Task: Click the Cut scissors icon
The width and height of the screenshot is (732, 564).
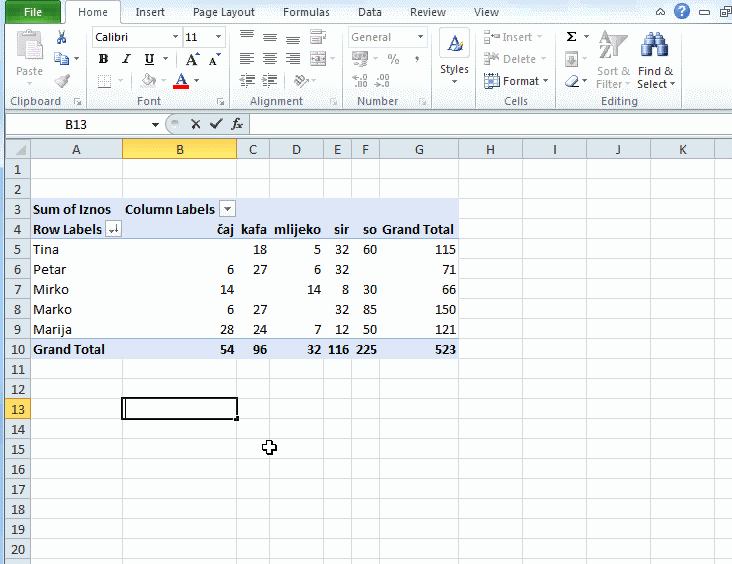Action: (62, 37)
